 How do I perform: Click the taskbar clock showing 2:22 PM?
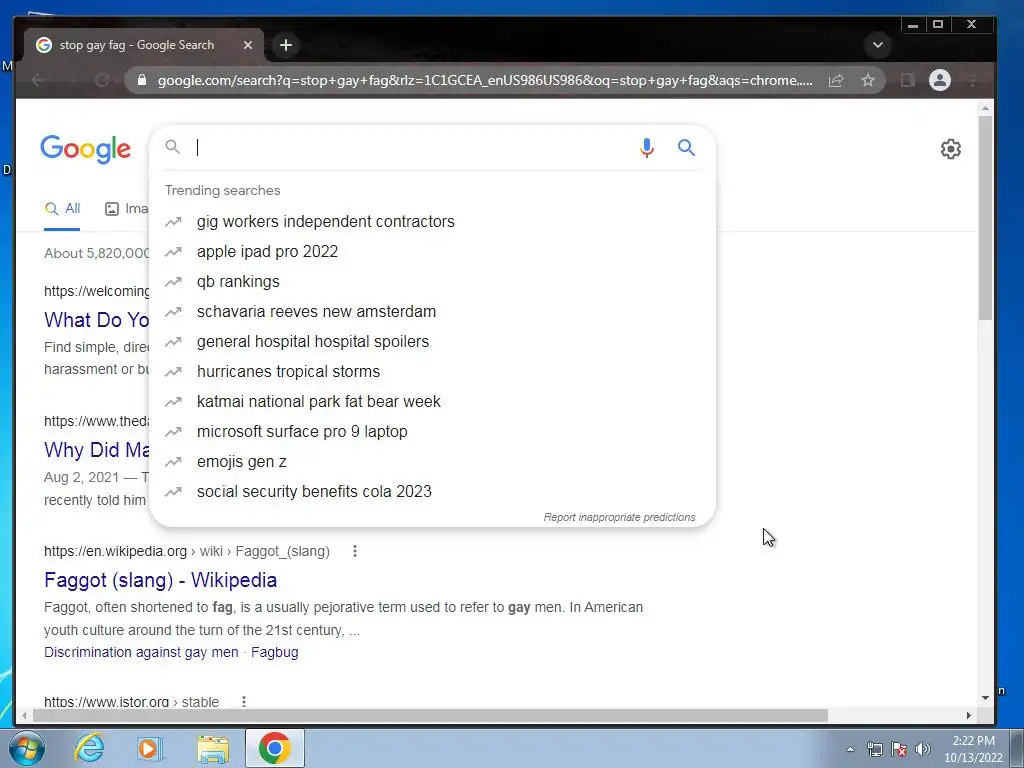point(973,749)
